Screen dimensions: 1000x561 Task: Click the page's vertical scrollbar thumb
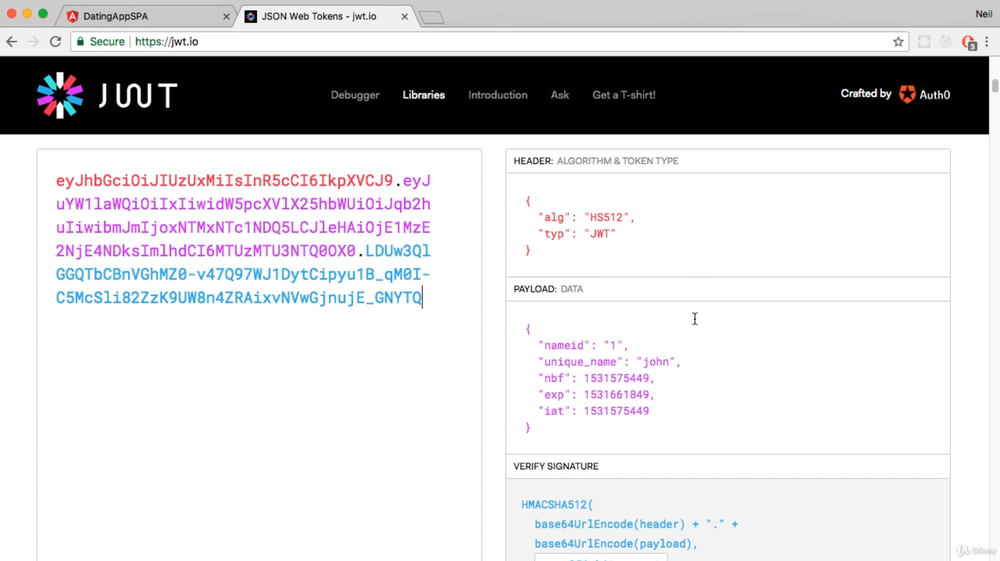tap(995, 86)
